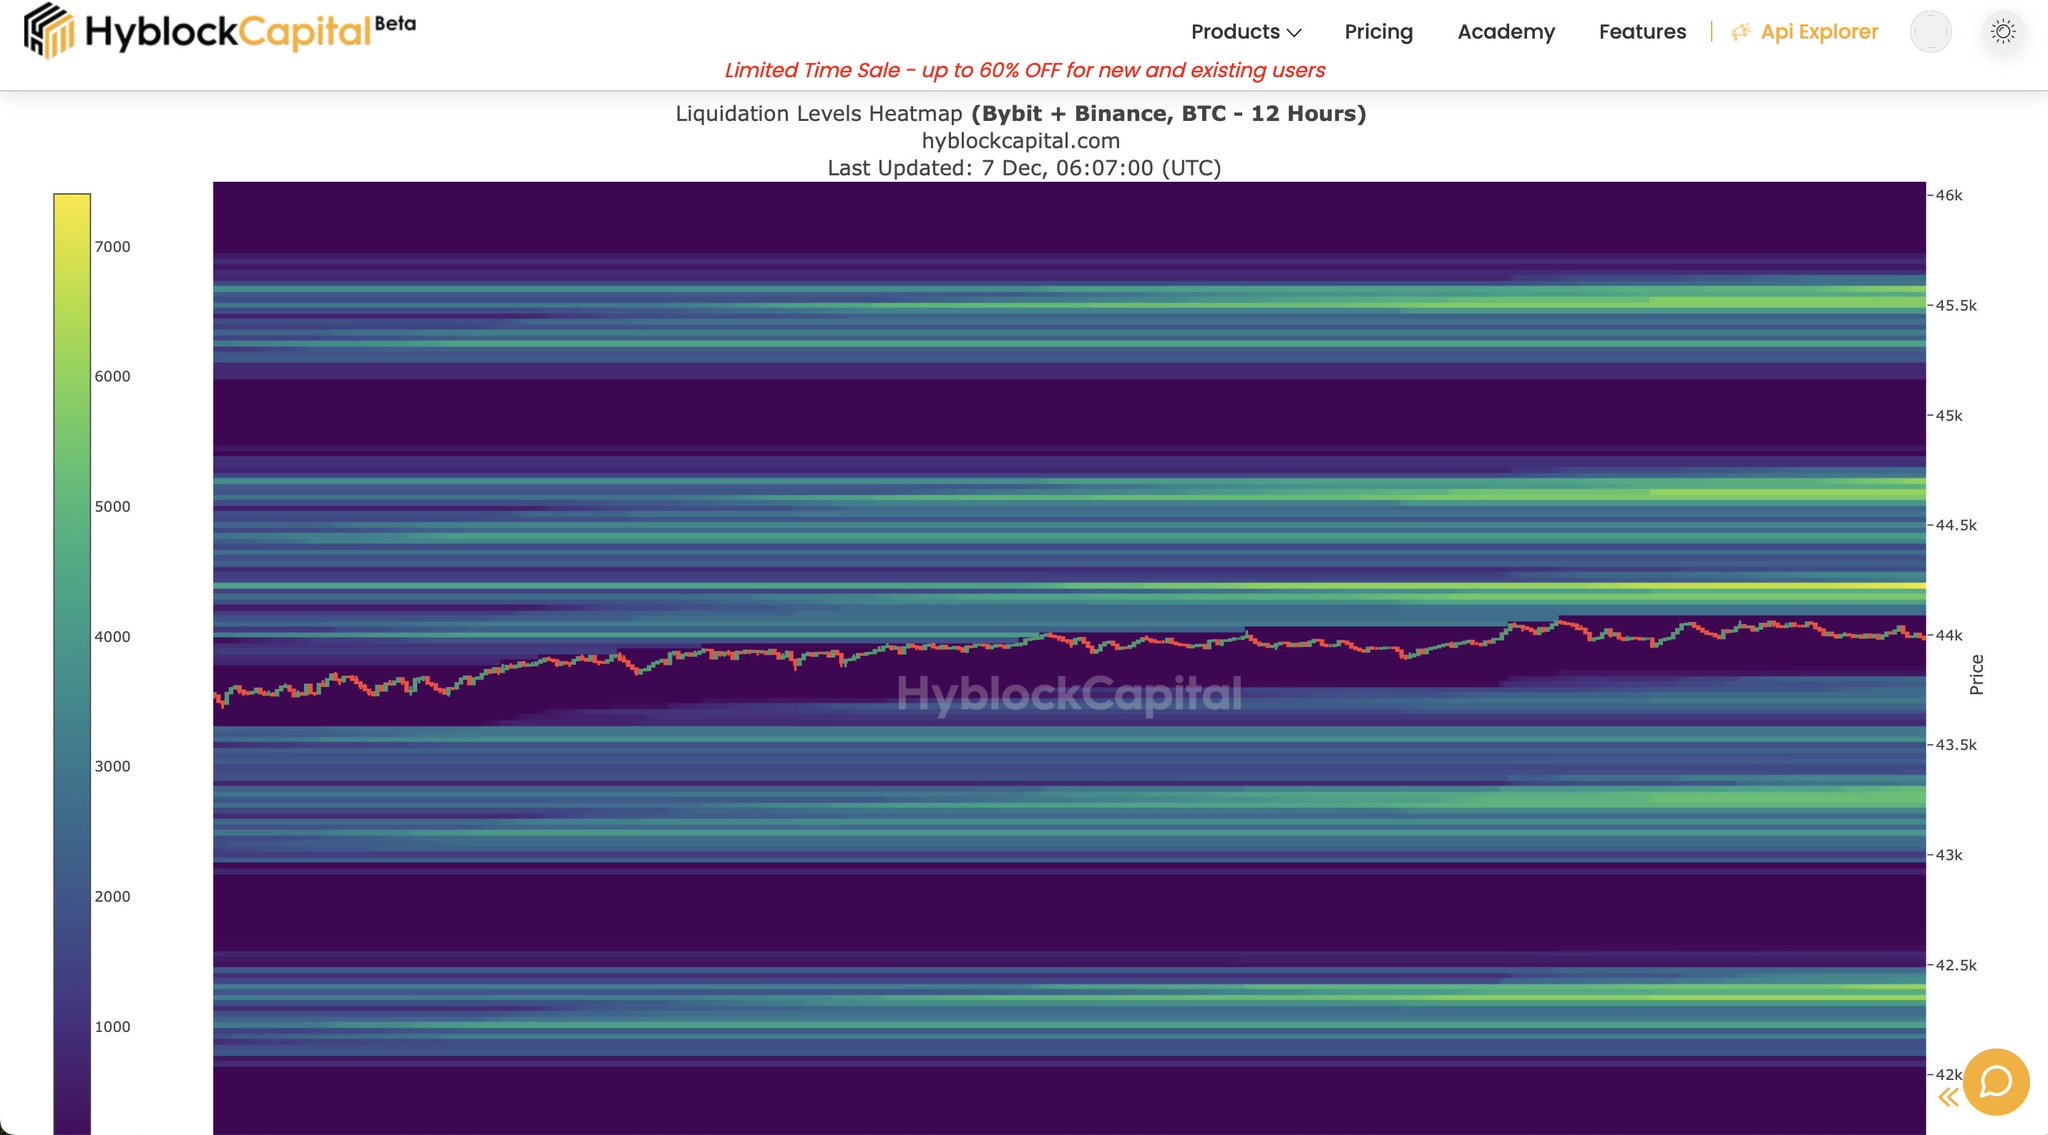
Task: Click the HyblockCapital logo icon
Action: [48, 31]
